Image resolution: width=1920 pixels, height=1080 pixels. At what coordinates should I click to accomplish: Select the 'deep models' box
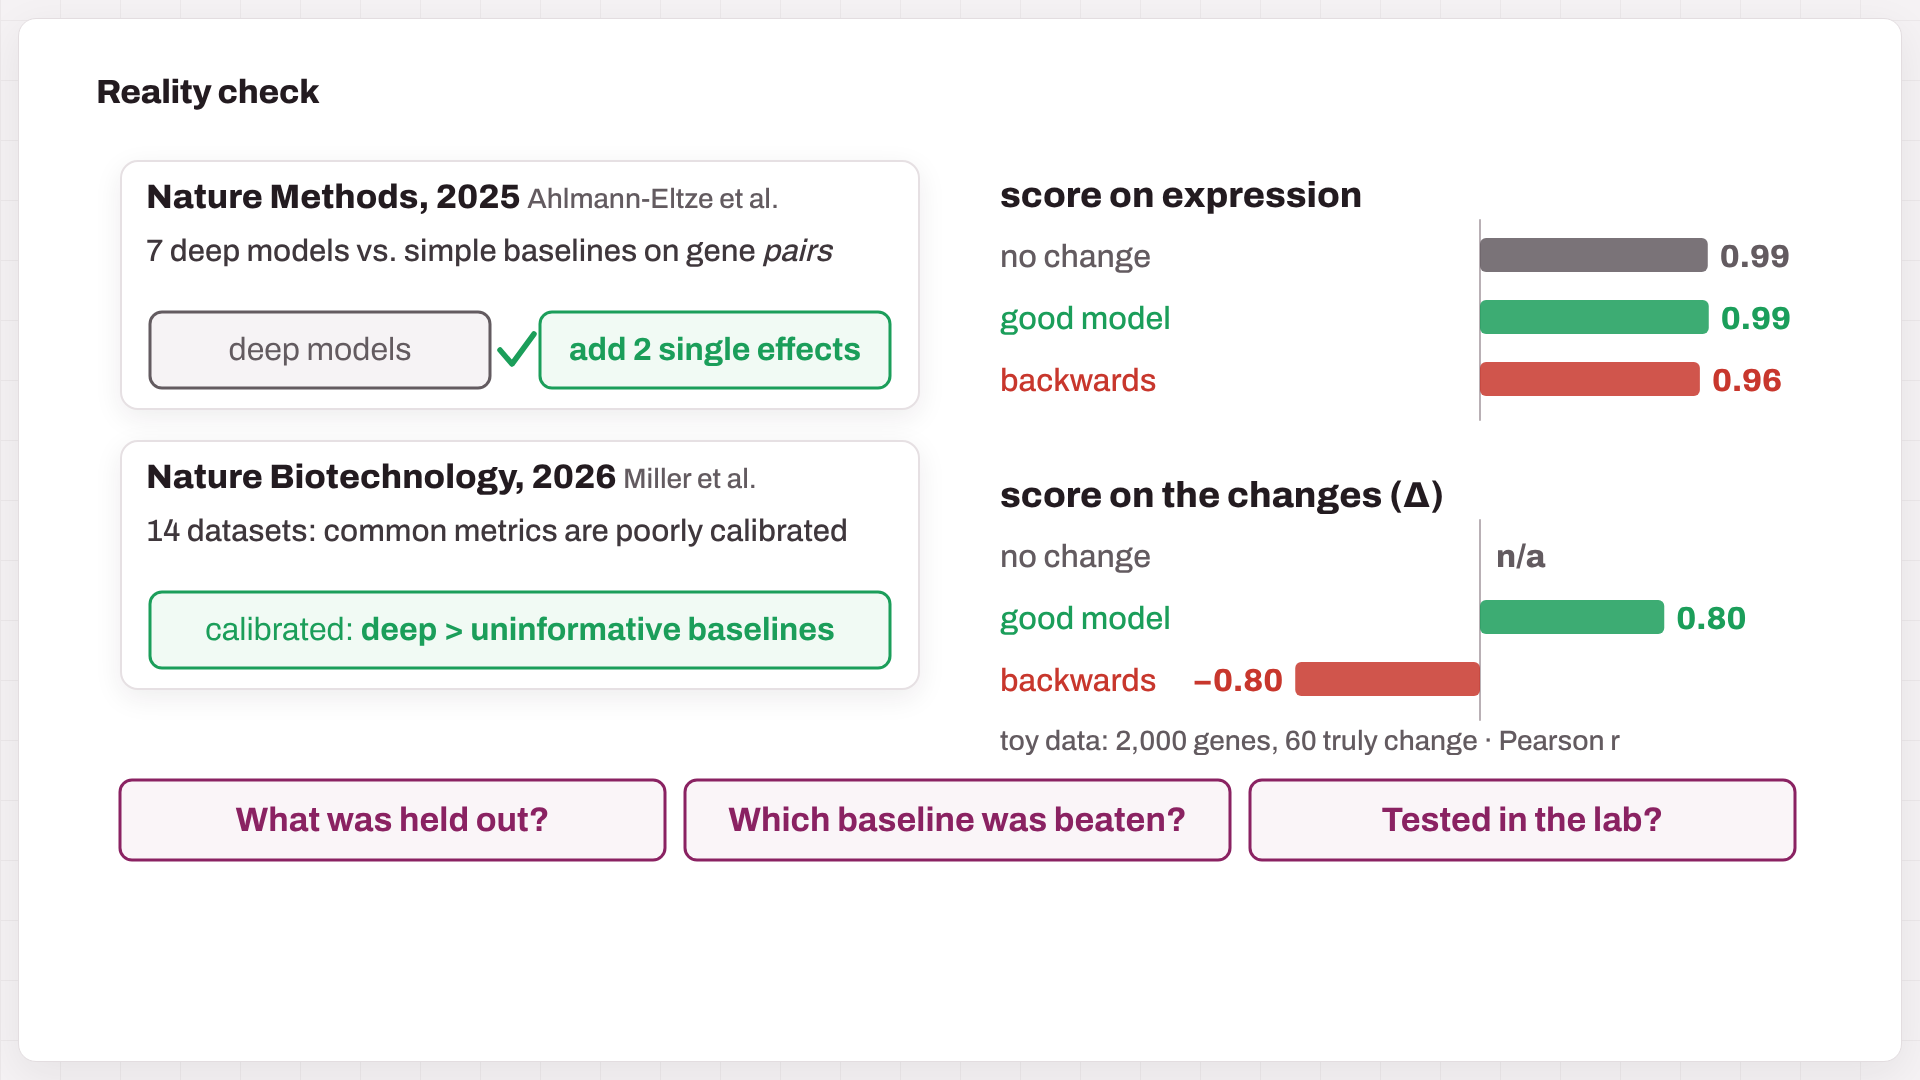click(320, 350)
